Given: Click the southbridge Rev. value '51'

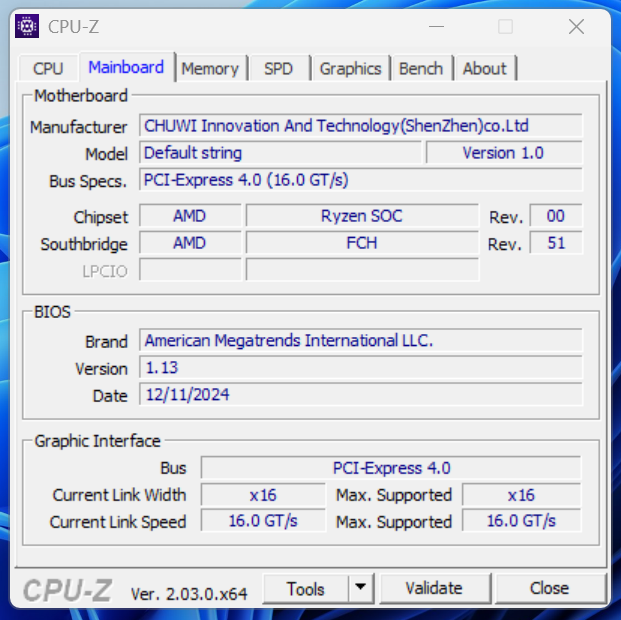Looking at the screenshot, I should pyautogui.click(x=556, y=243).
